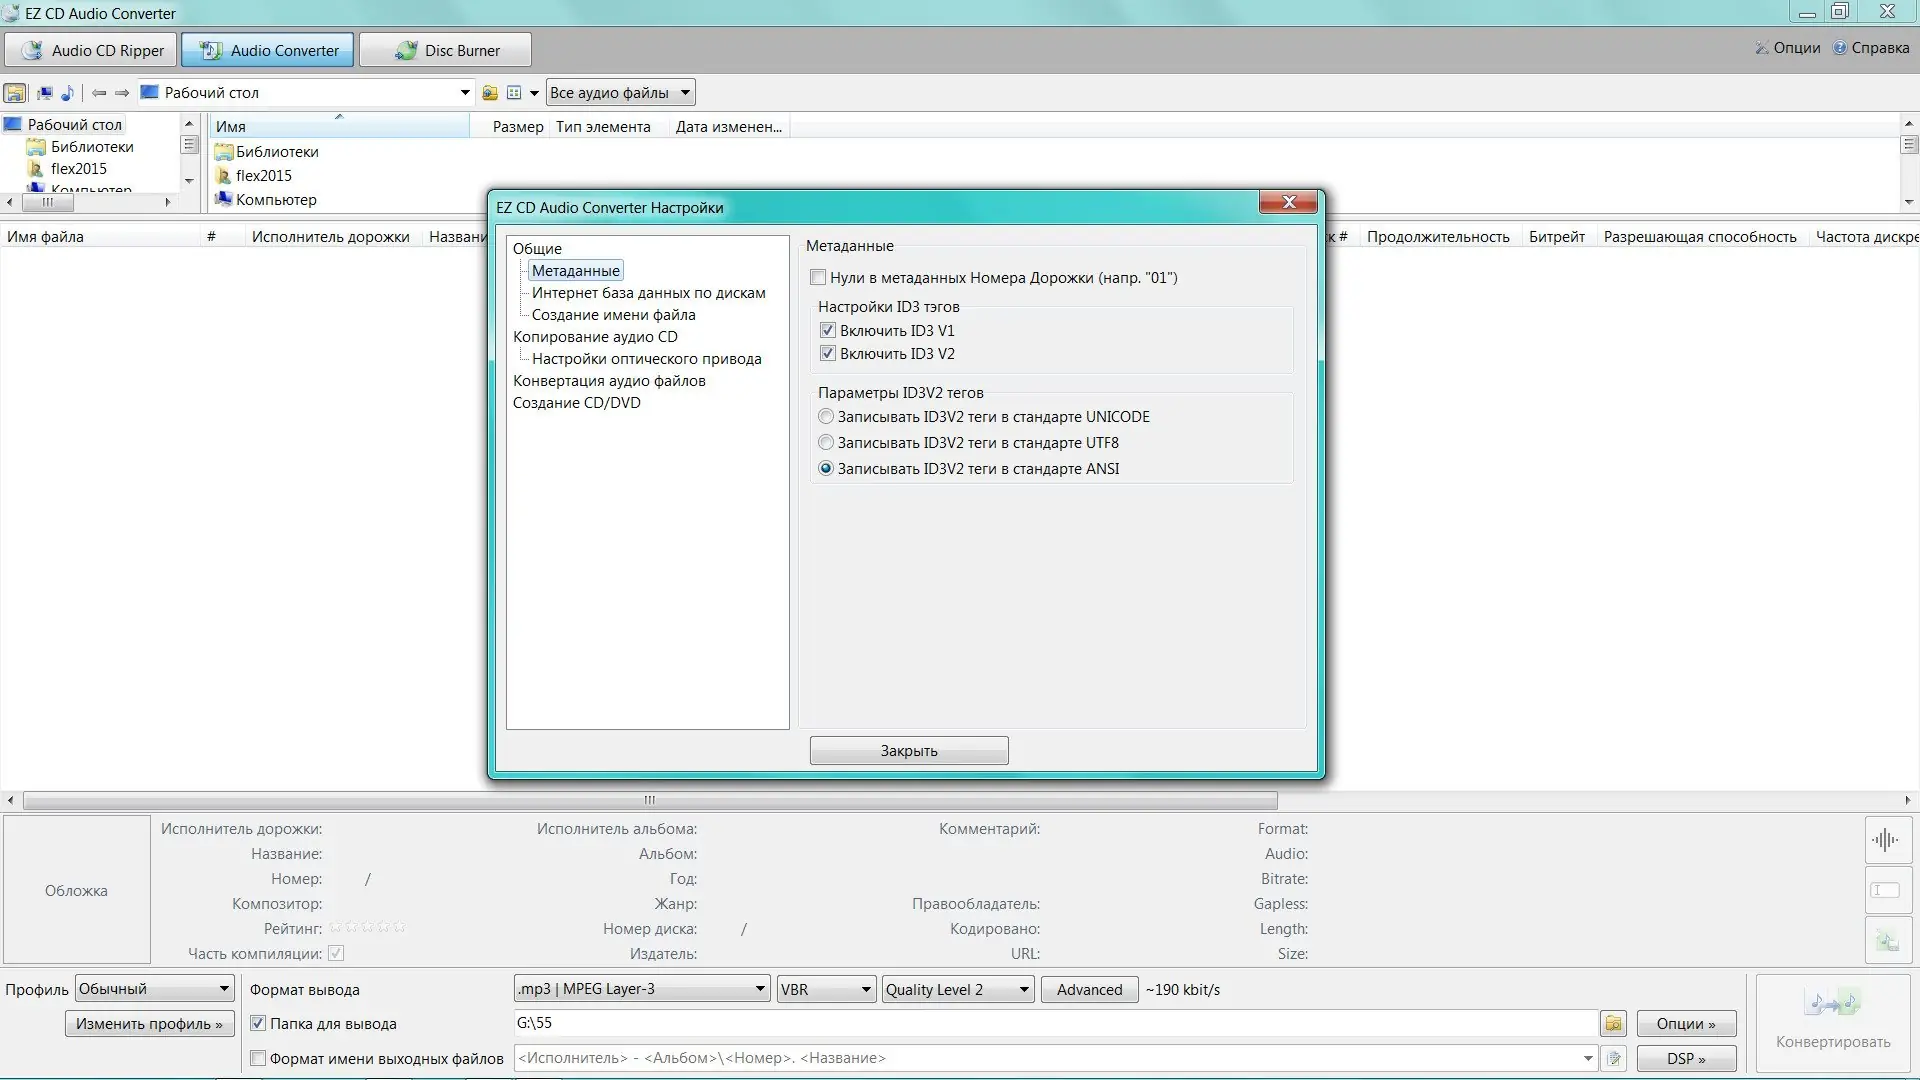Screen dimensions: 1920x1080
Task: Click the music note shortcut icon
Action: (67, 93)
